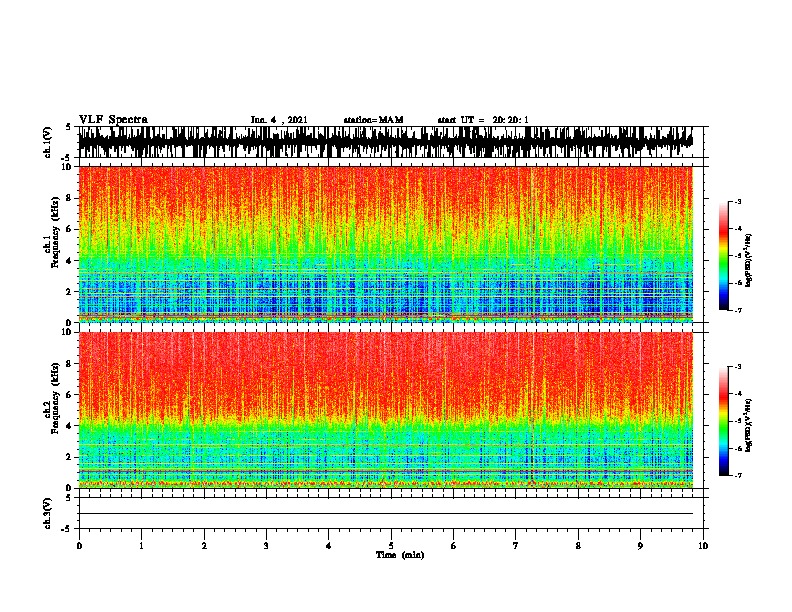Click the "start UT = 20:20: 1" label
This screenshot has width=792, height=612.
point(483,120)
